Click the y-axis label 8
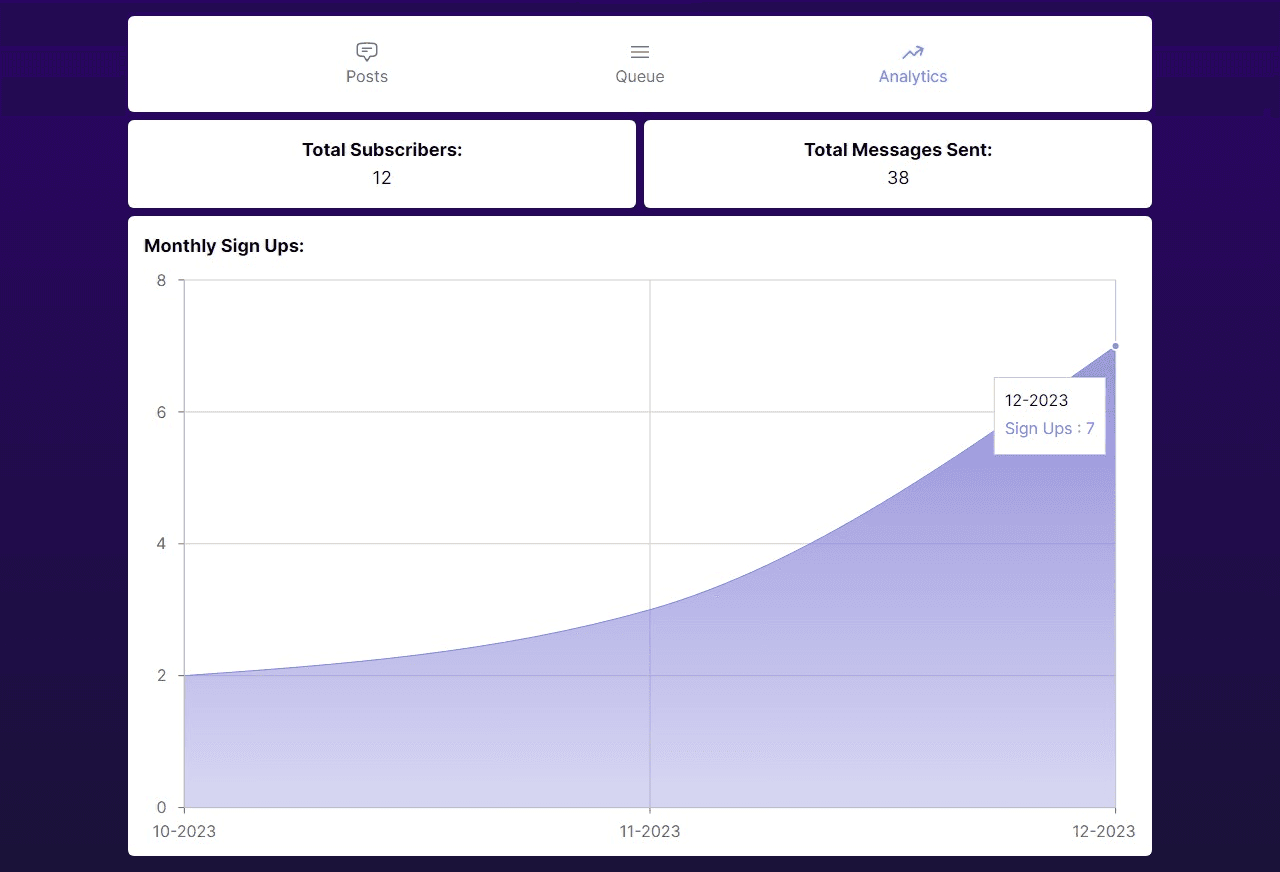This screenshot has width=1280, height=872. [x=162, y=280]
